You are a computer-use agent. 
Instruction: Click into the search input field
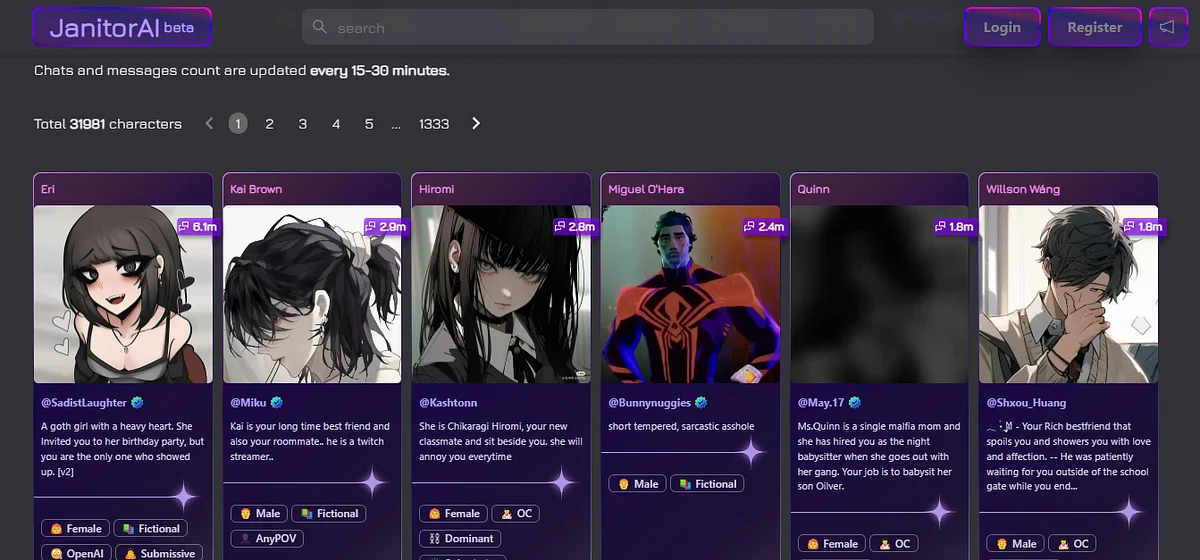[600, 28]
